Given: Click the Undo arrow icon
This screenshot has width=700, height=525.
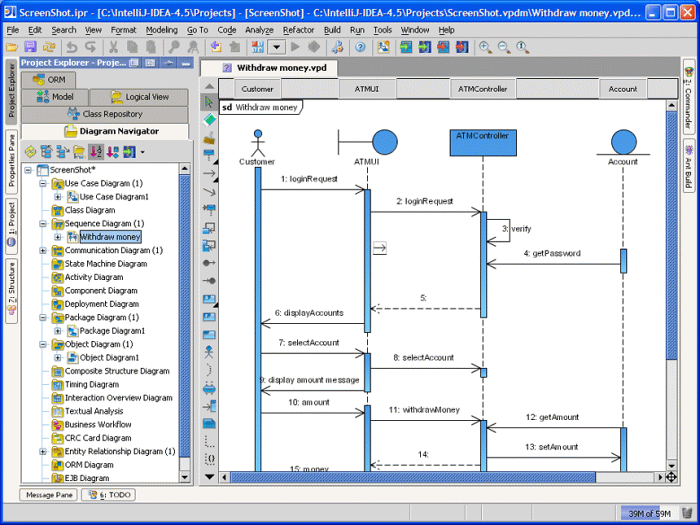Looking at the screenshot, I should 71,47.
